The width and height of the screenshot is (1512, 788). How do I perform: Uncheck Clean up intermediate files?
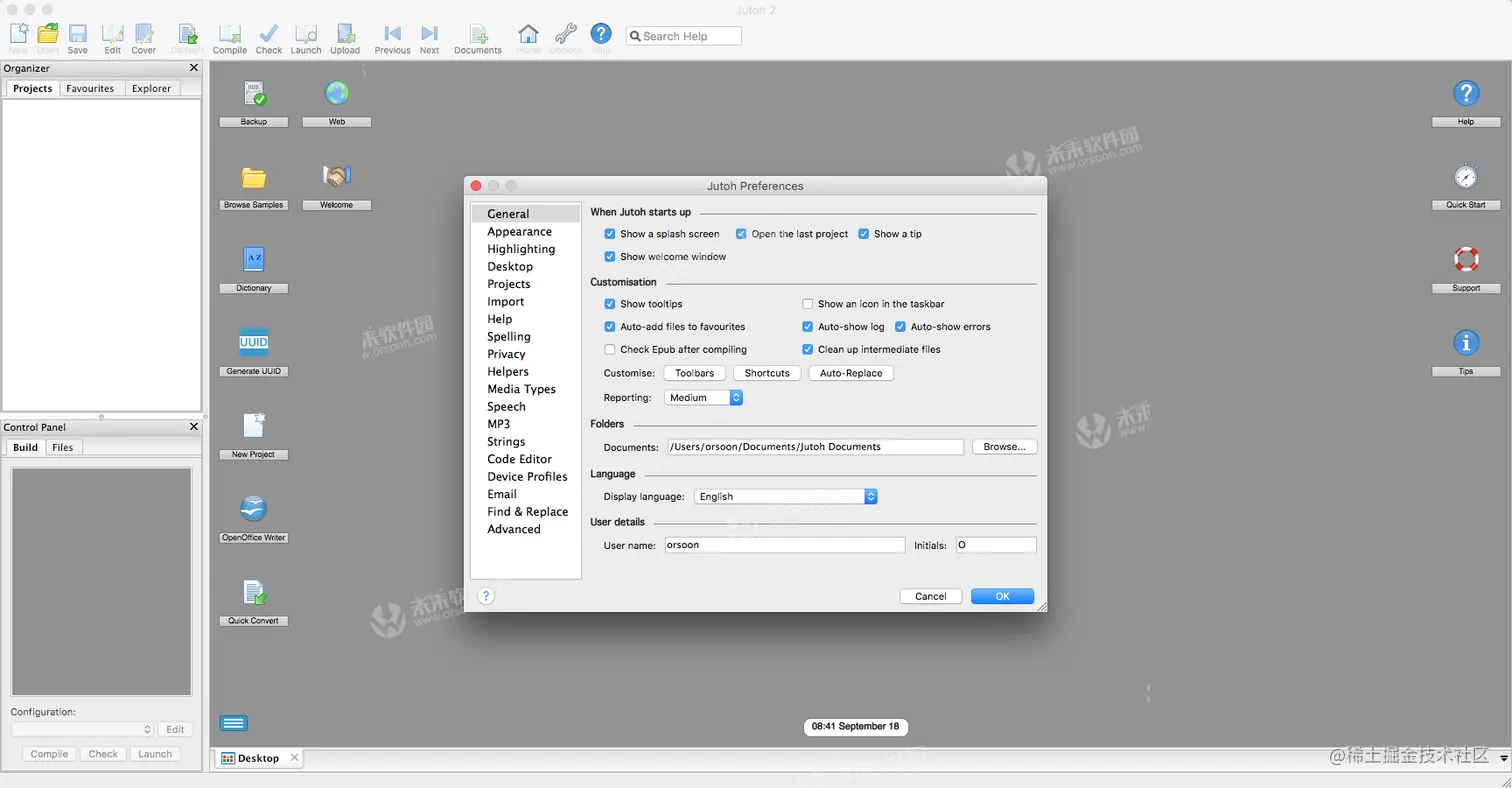[x=808, y=350]
